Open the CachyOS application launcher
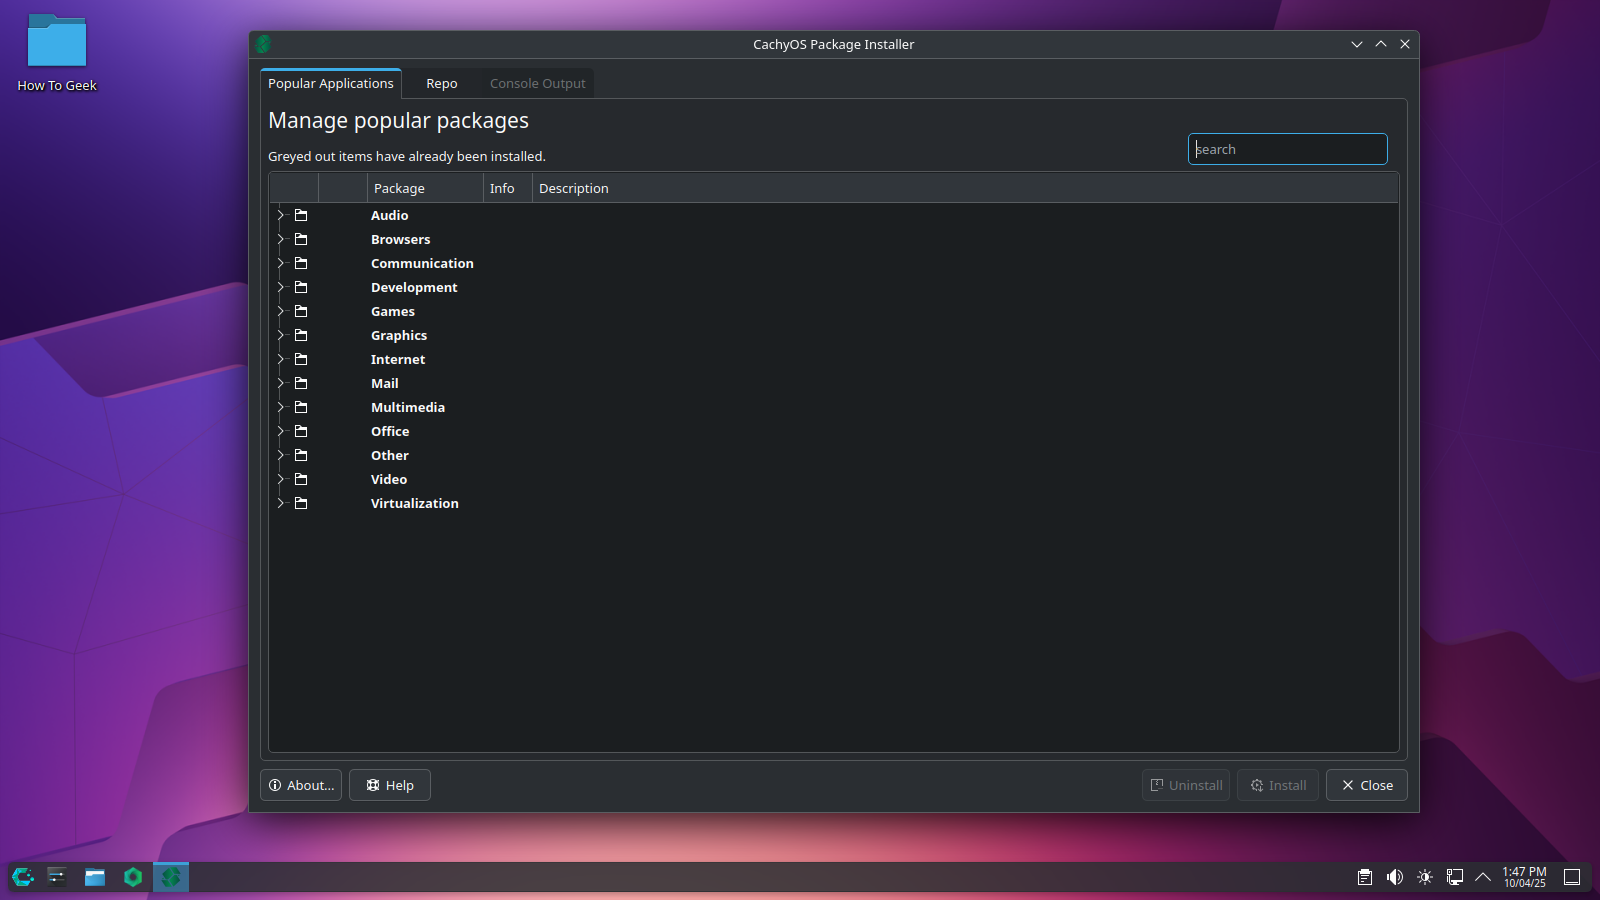This screenshot has height=900, width=1600. 23,877
